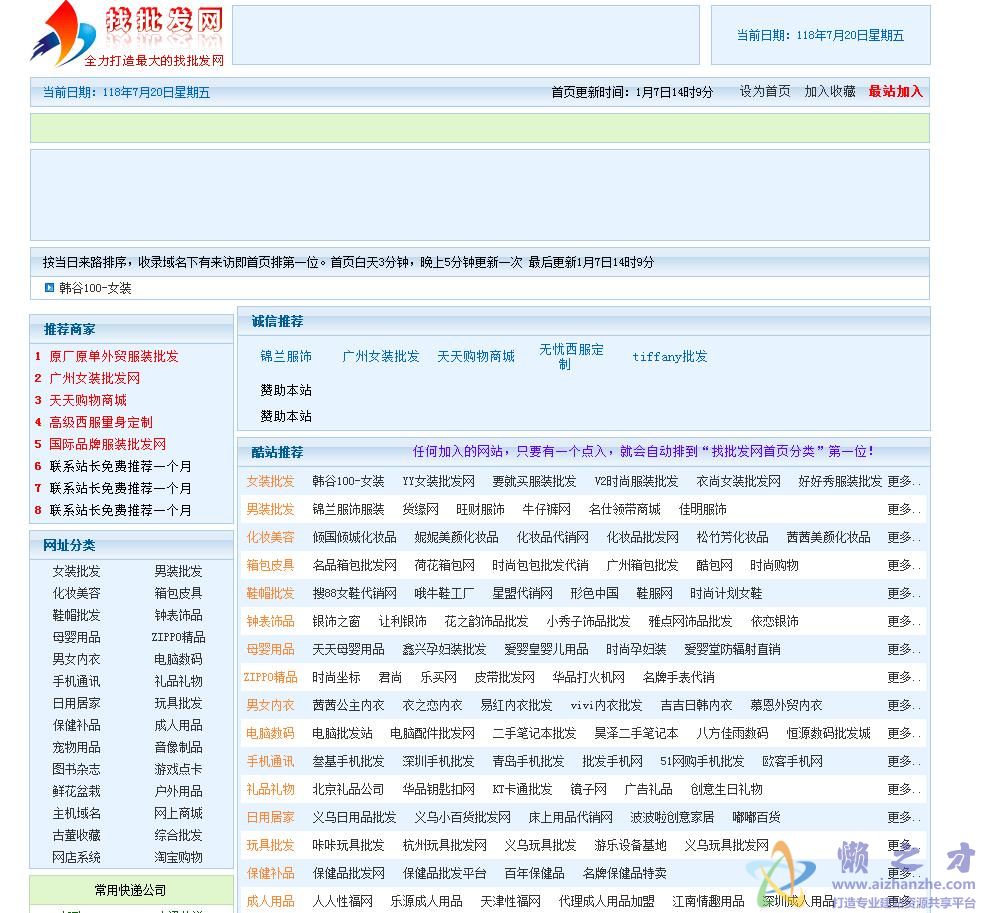Open 锦兰服饰 under 诚信推荐
This screenshot has width=985, height=913.
(x=286, y=356)
